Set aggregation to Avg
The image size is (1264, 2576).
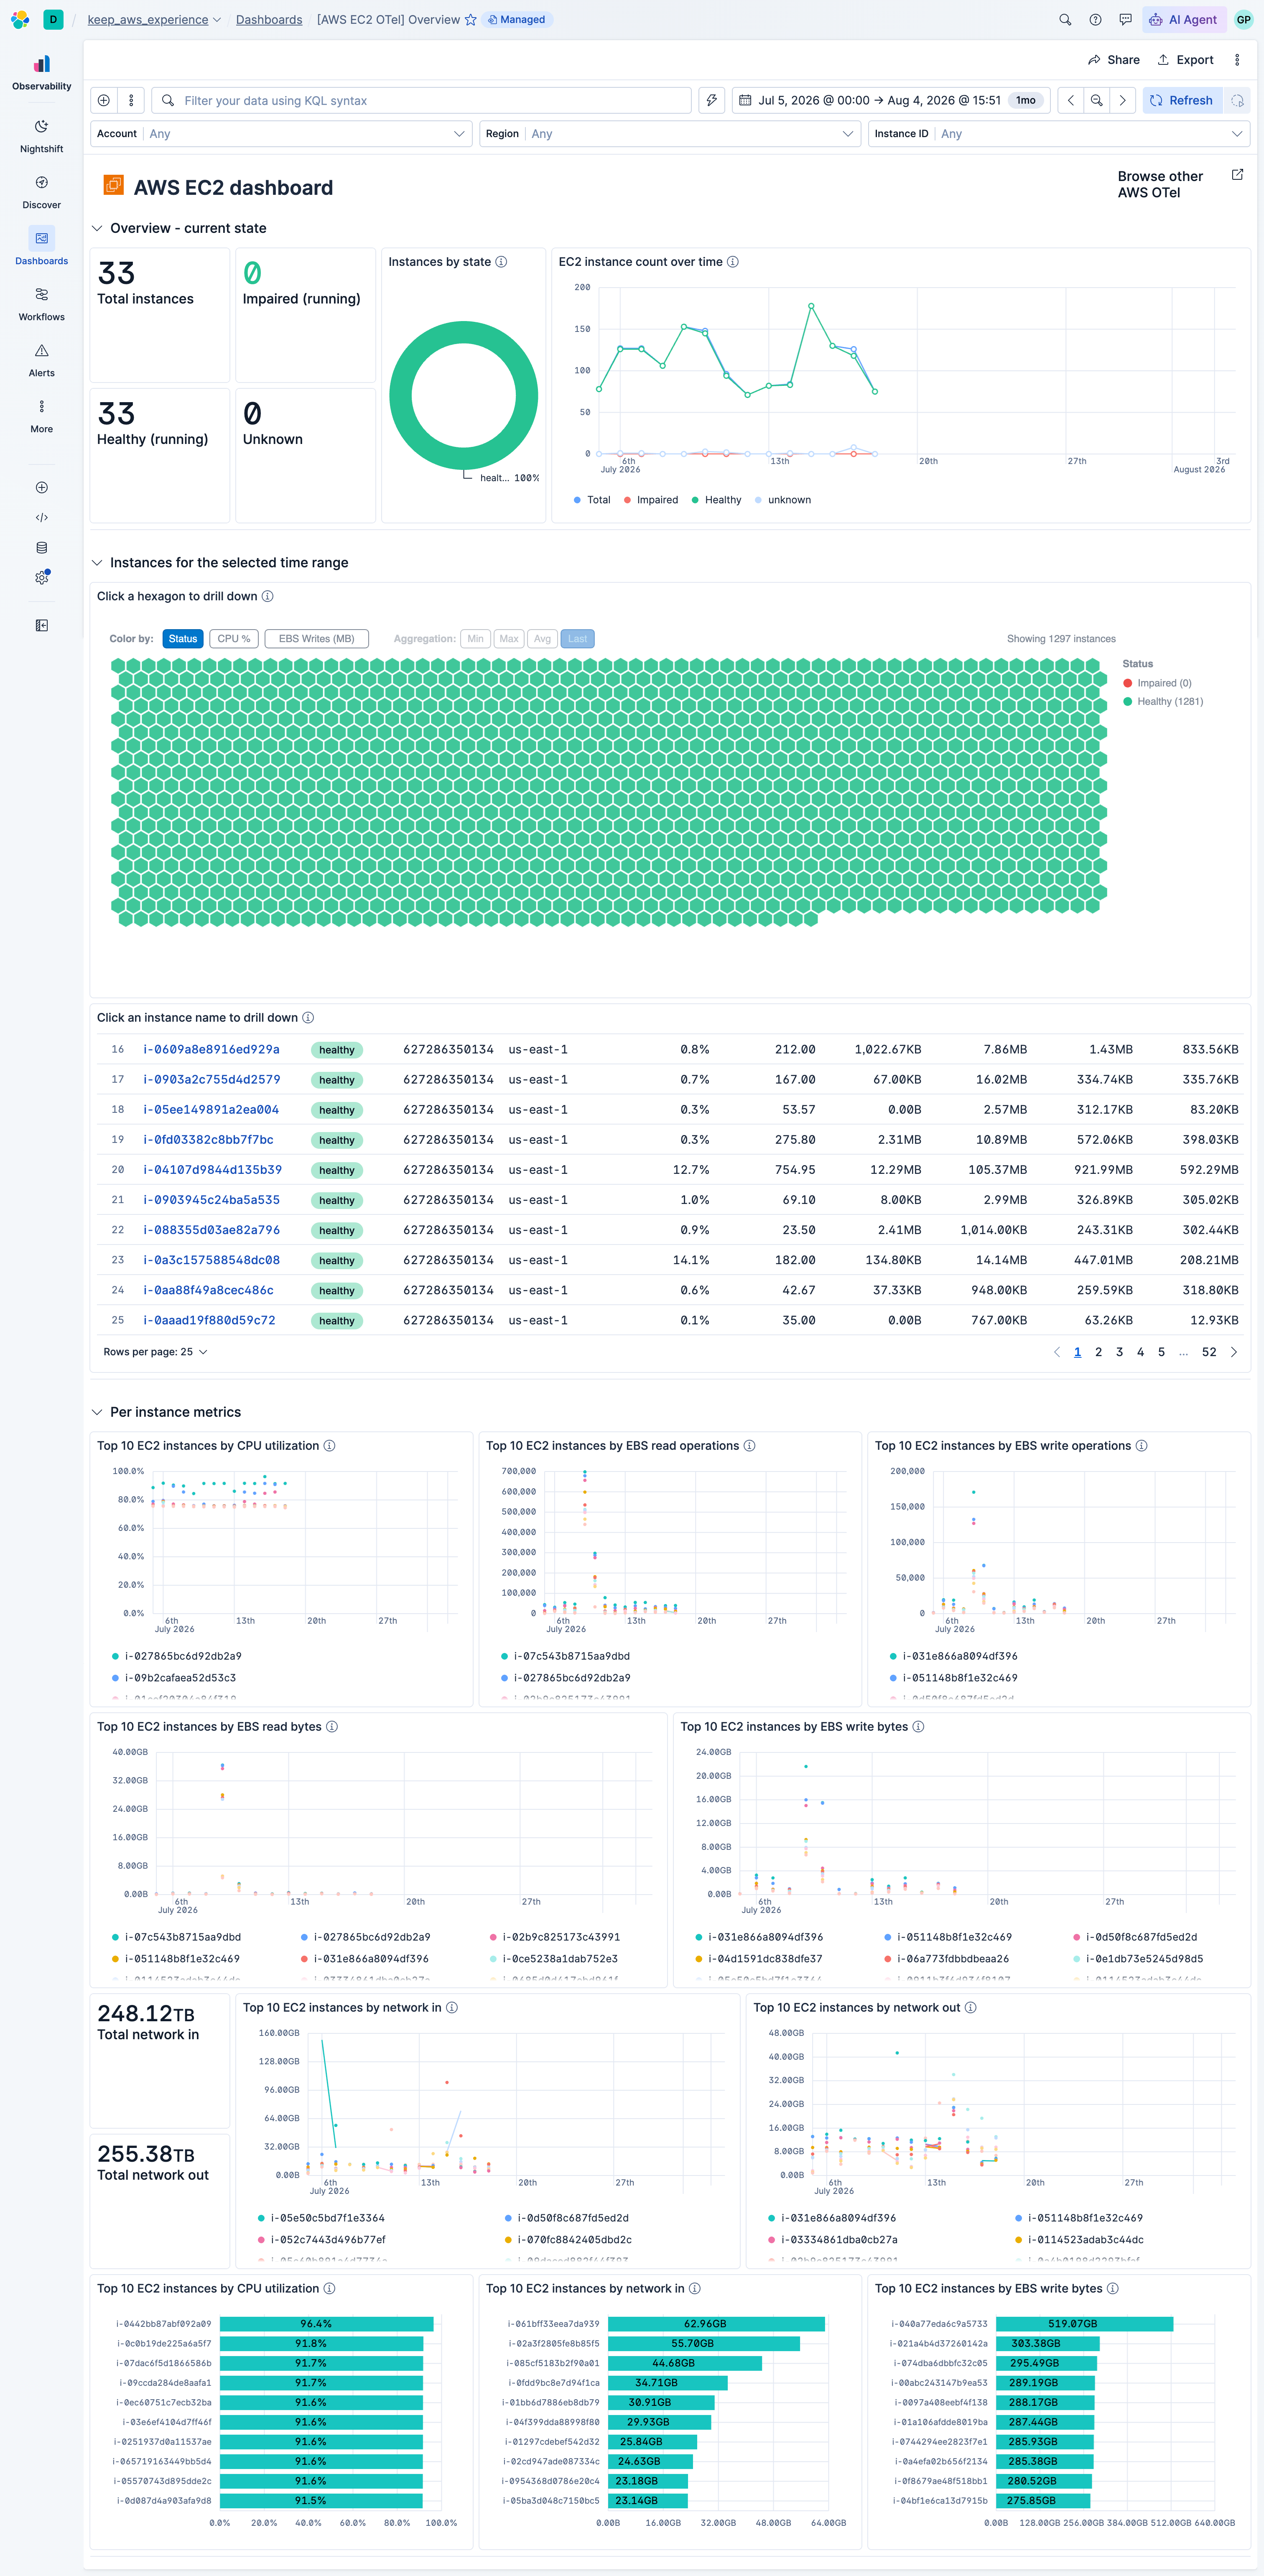point(542,639)
